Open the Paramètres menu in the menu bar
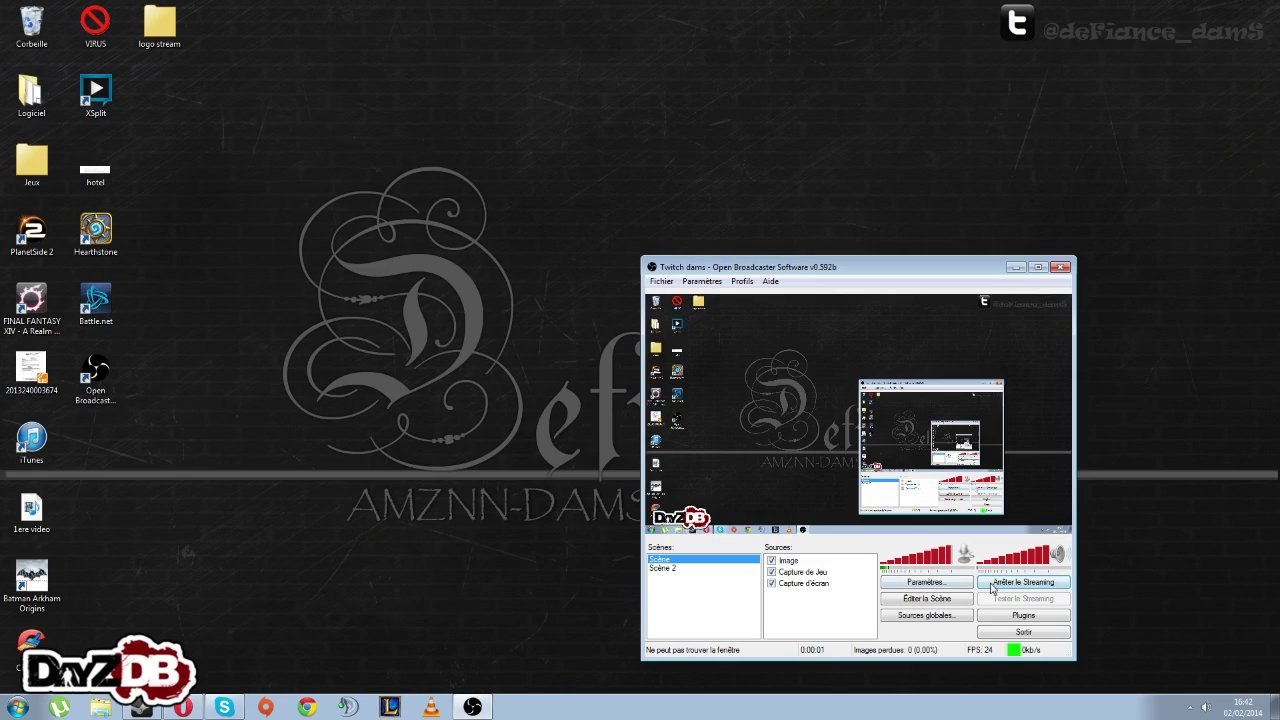This screenshot has height=720, width=1280. (702, 281)
